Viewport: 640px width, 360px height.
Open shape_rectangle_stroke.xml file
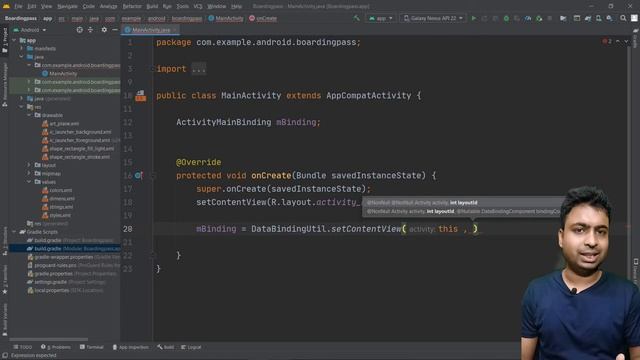click(76, 157)
